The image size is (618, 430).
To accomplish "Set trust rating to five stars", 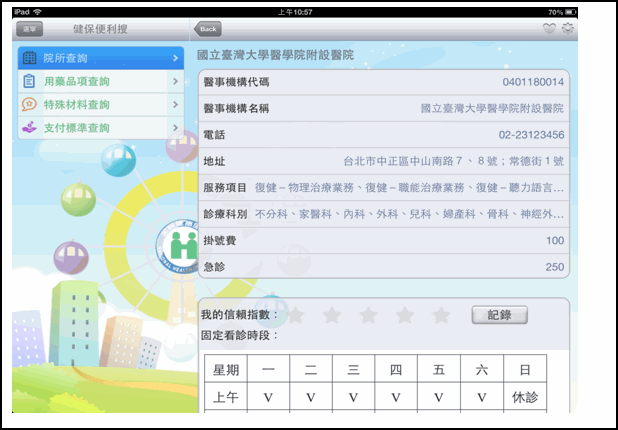I will tap(440, 315).
